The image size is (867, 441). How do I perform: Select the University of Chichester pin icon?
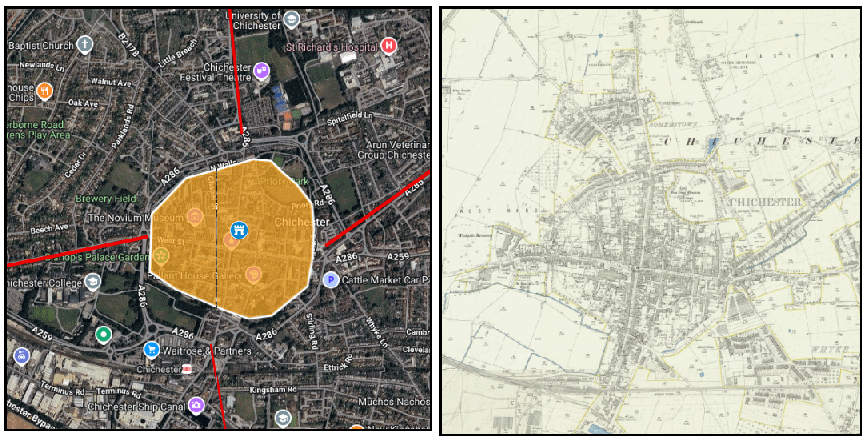291,22
